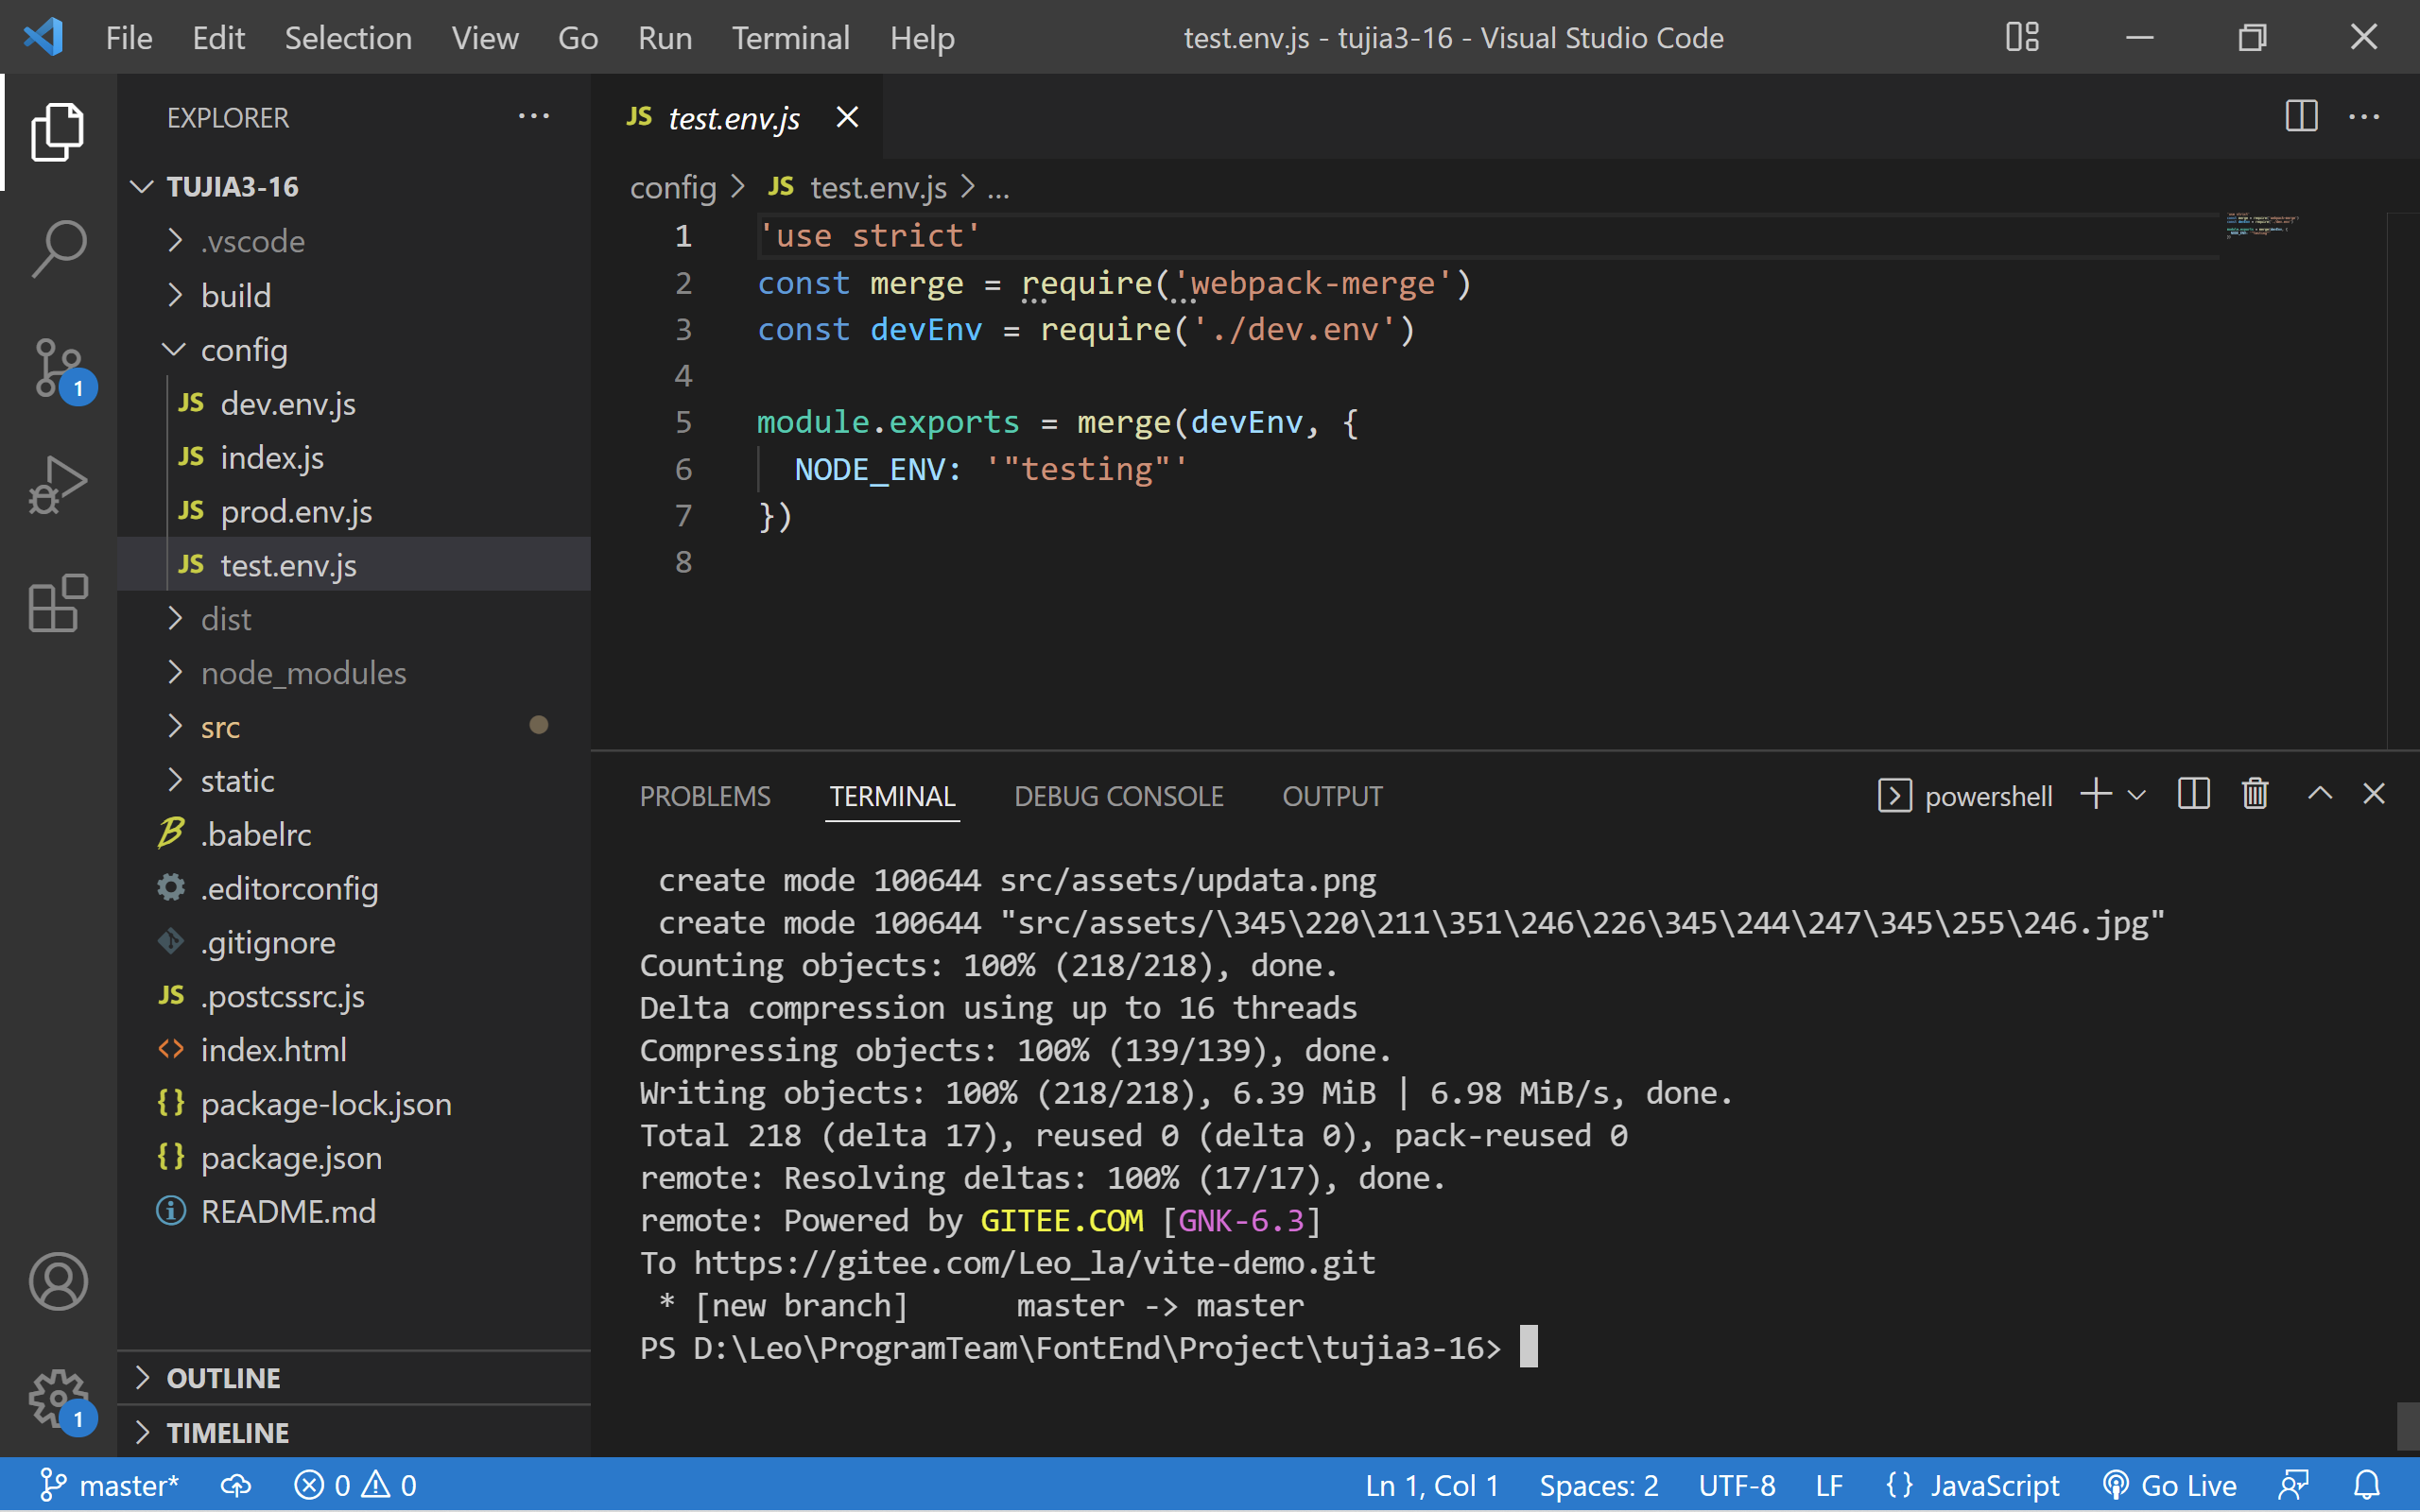Open notifications bell icon
This screenshot has height=1512, width=2420.
click(2367, 1485)
